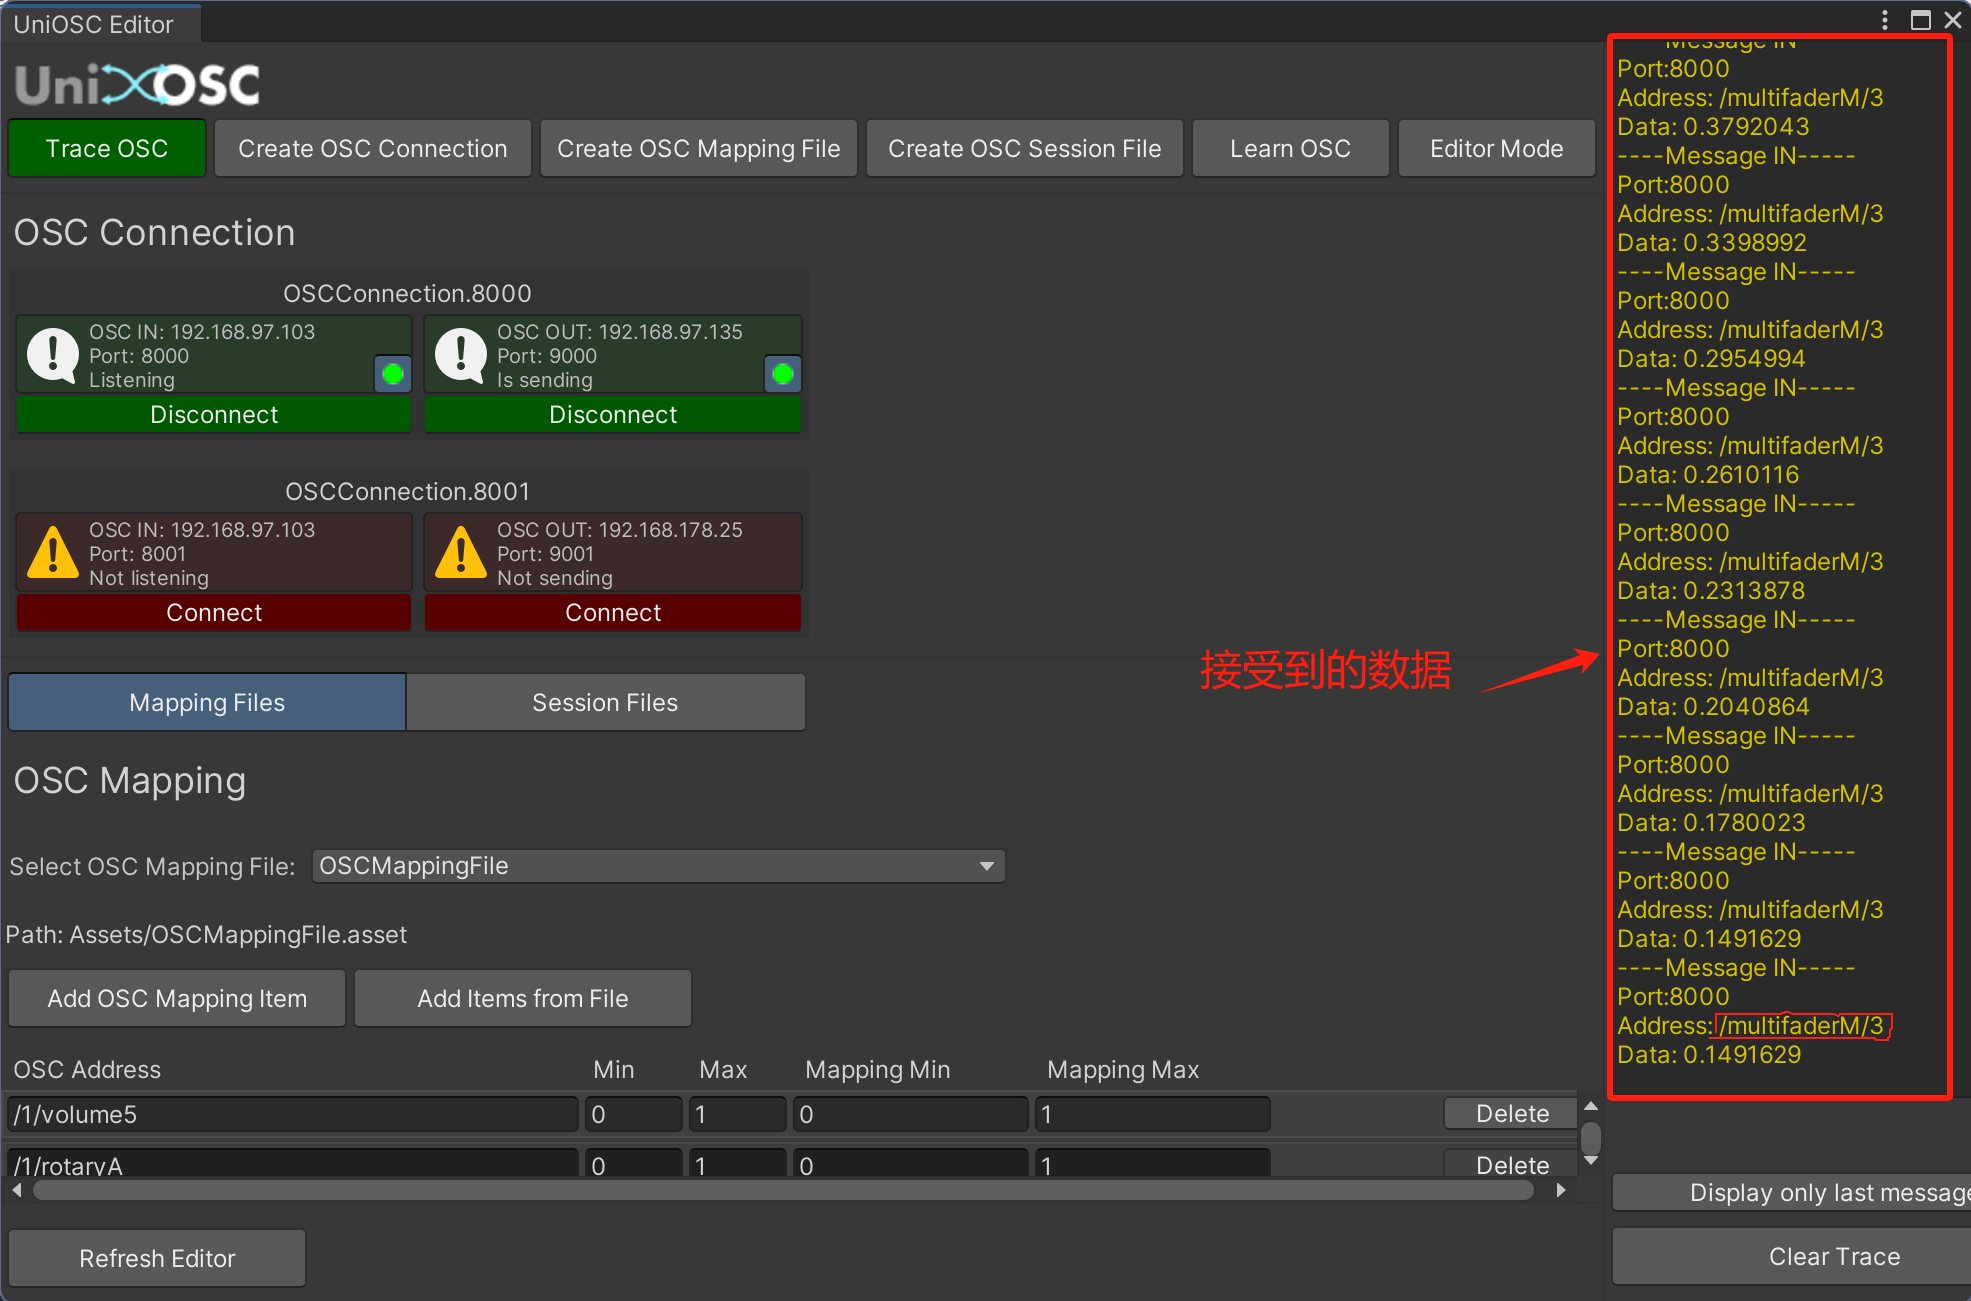Click mapping list scroll down arrow
The width and height of the screenshot is (1971, 1301).
1591,1161
